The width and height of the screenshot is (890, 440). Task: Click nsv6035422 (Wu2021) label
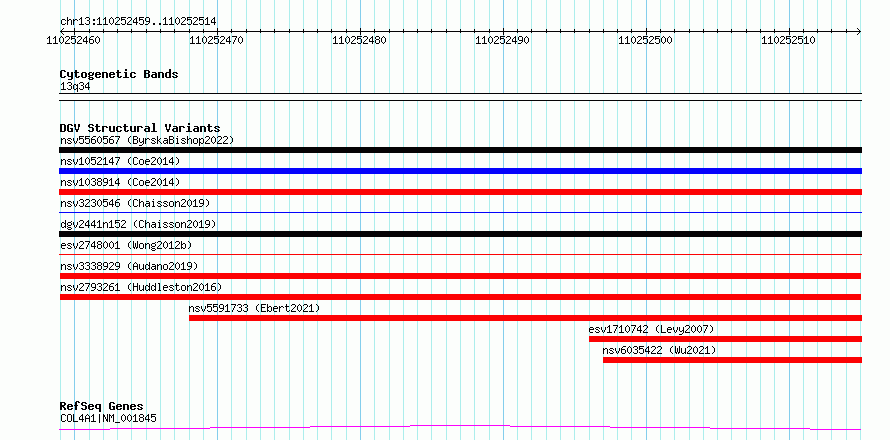[x=659, y=350]
